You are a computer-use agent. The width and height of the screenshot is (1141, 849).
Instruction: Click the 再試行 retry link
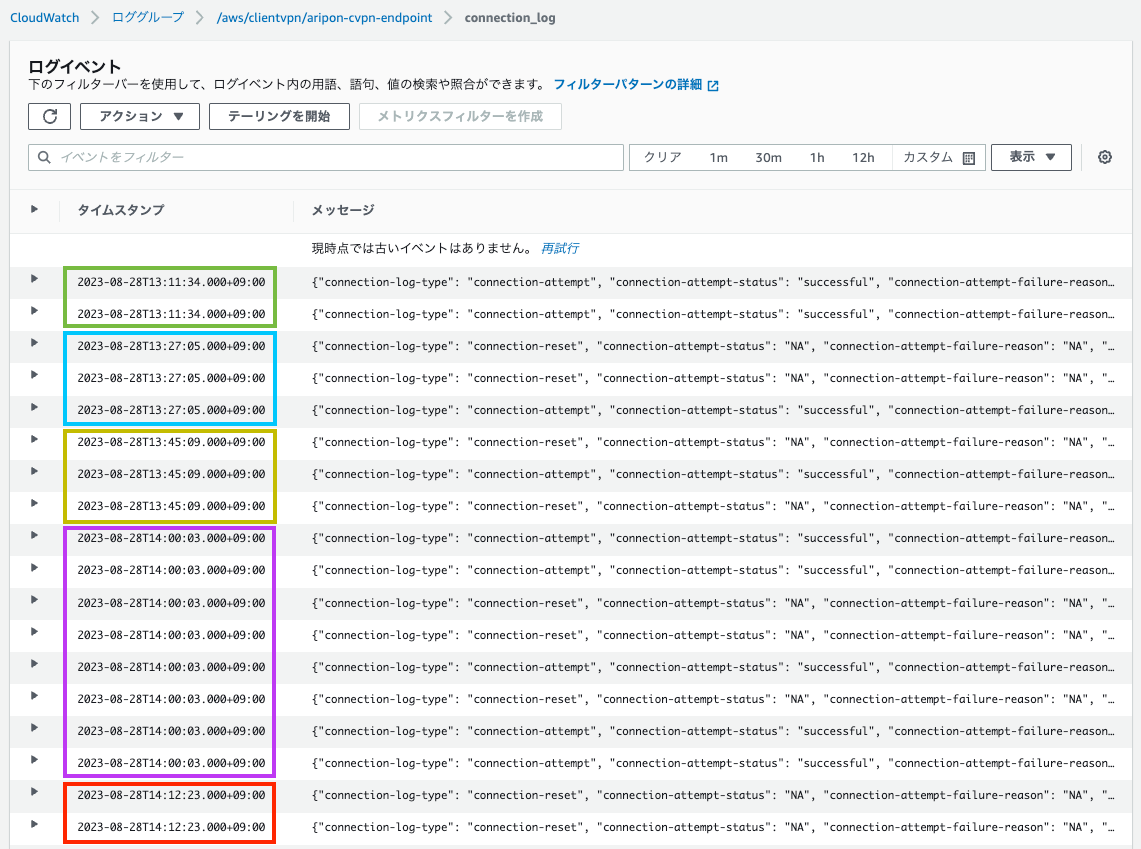coord(560,248)
